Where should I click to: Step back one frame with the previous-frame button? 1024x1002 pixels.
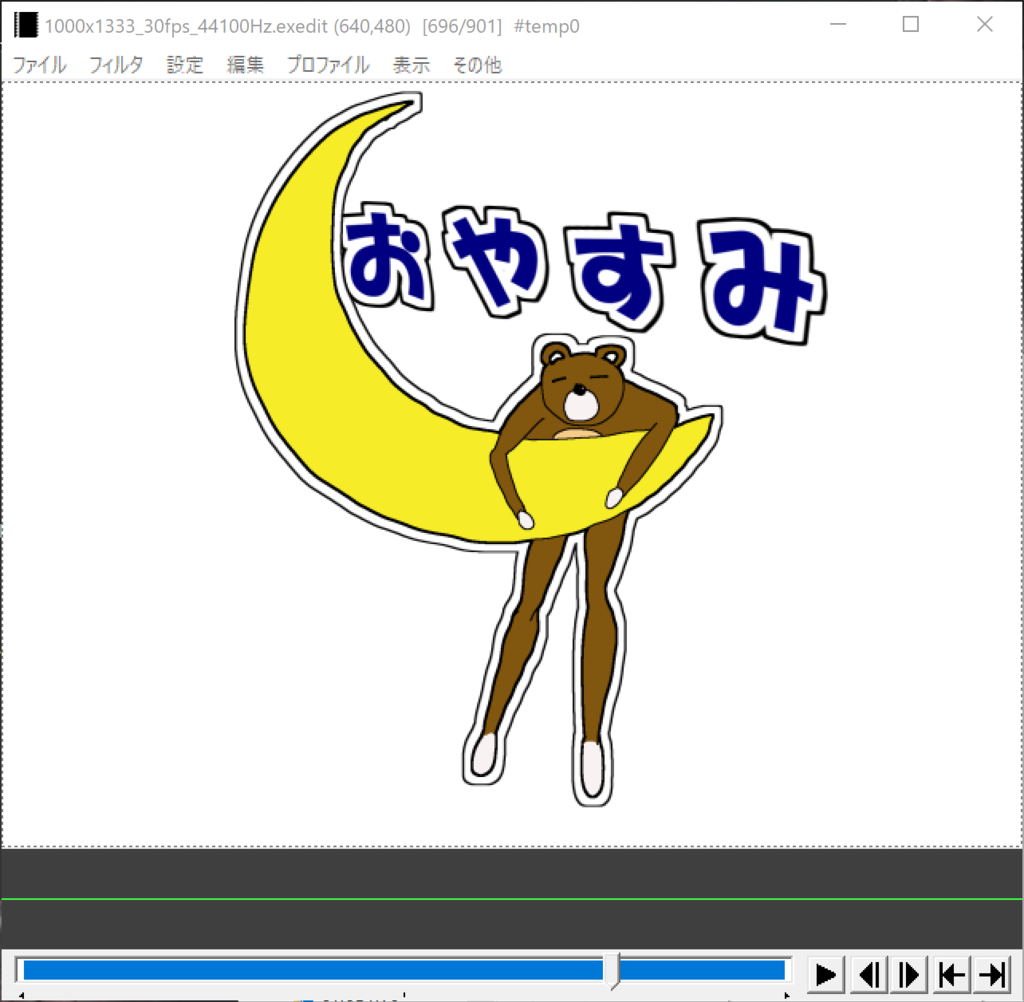click(x=868, y=972)
